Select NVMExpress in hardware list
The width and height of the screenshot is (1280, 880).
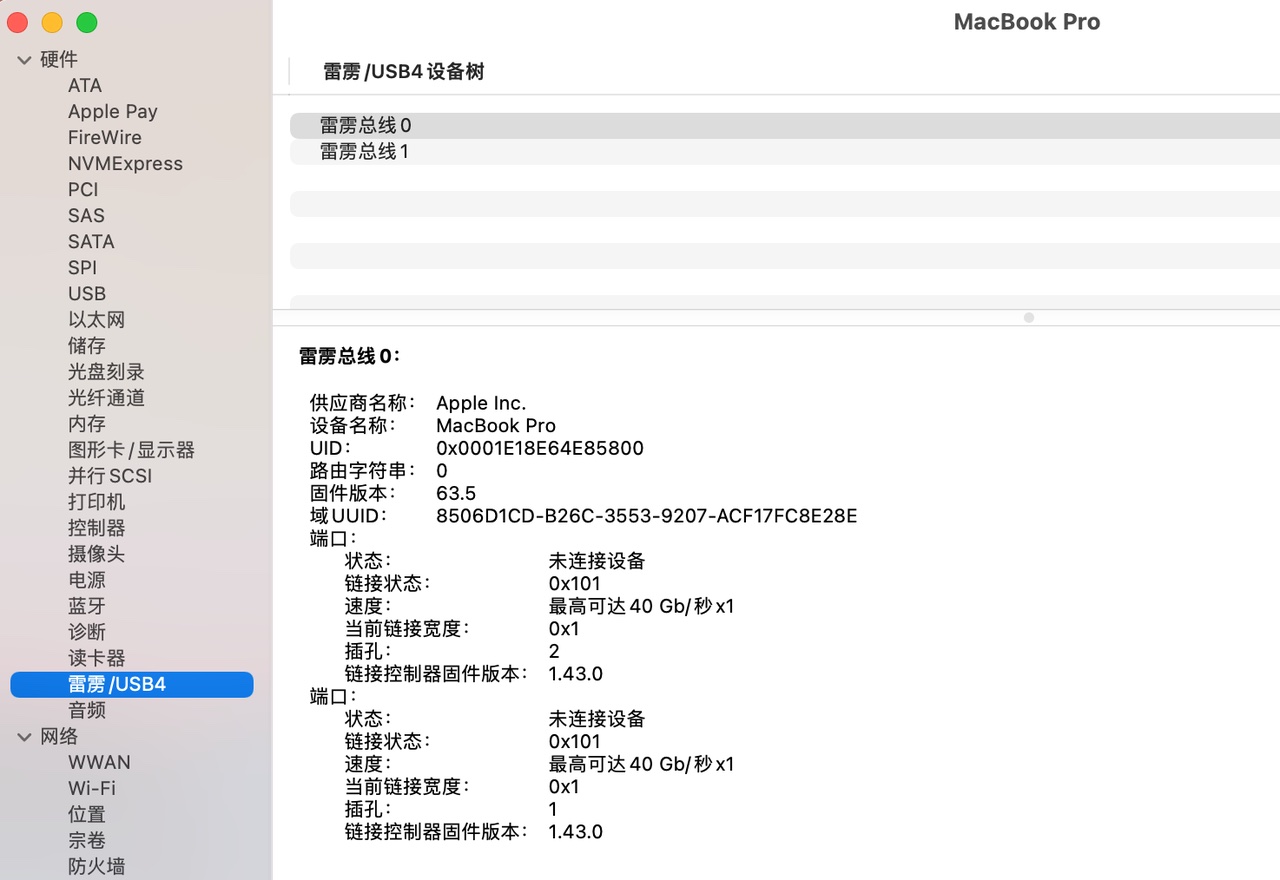tap(126, 164)
